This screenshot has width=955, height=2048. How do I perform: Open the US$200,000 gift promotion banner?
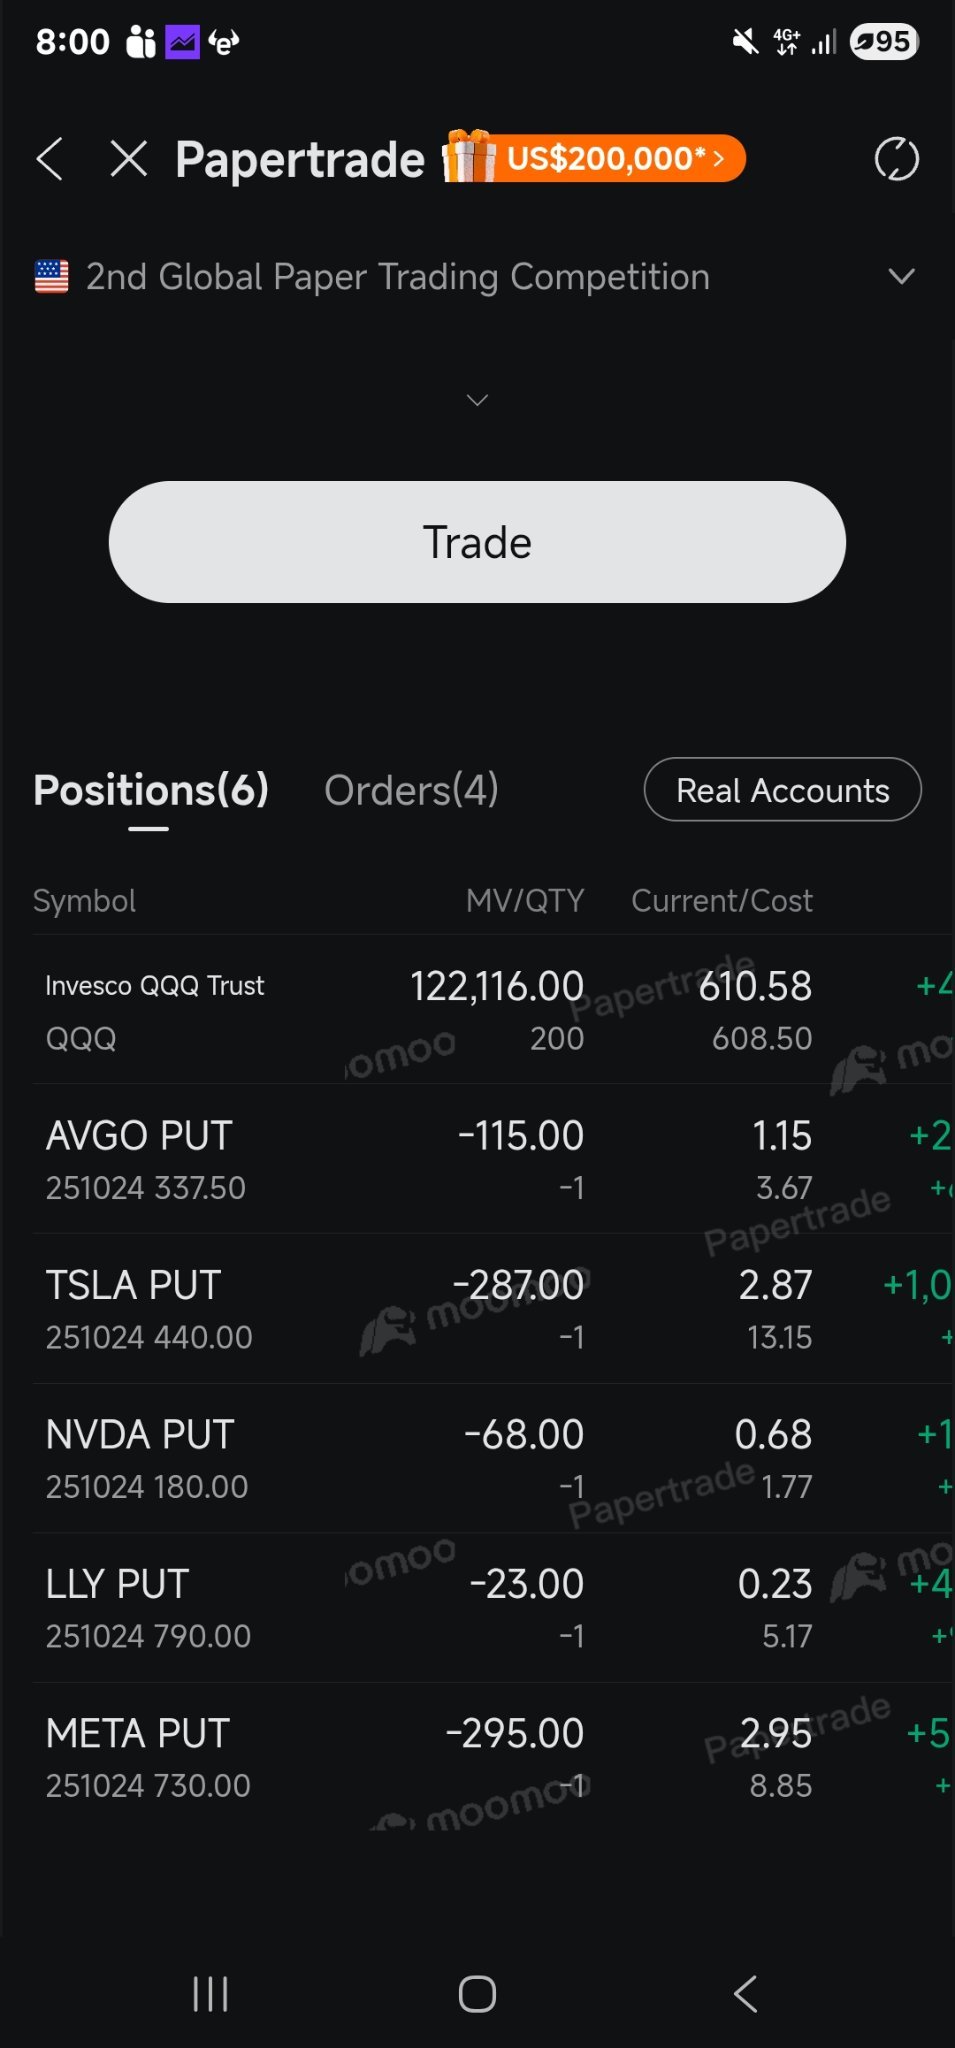pyautogui.click(x=596, y=158)
